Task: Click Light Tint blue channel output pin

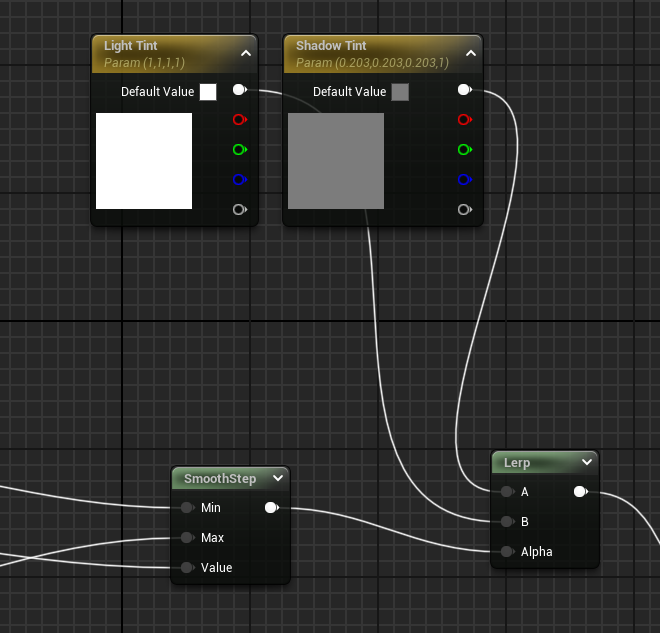Action: (x=238, y=180)
